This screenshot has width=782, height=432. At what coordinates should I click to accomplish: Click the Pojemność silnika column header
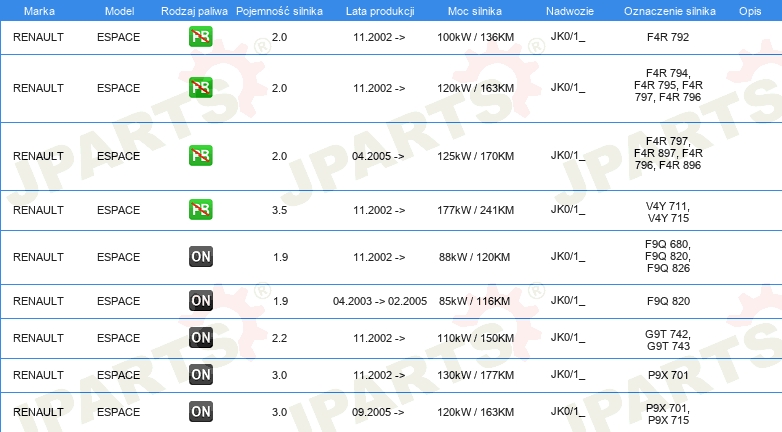(279, 11)
